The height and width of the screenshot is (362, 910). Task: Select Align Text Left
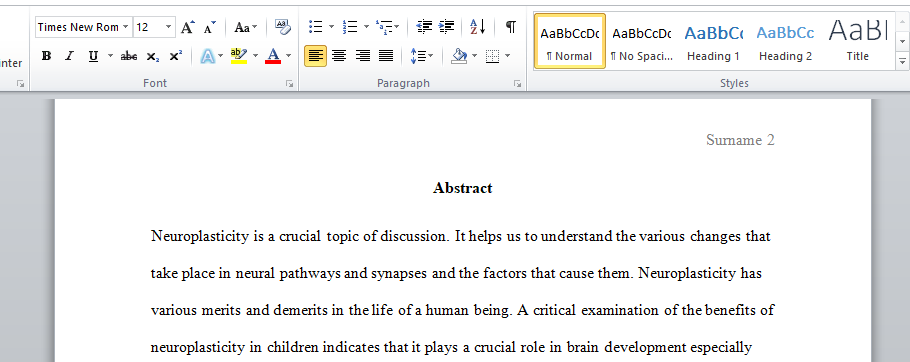[316, 56]
